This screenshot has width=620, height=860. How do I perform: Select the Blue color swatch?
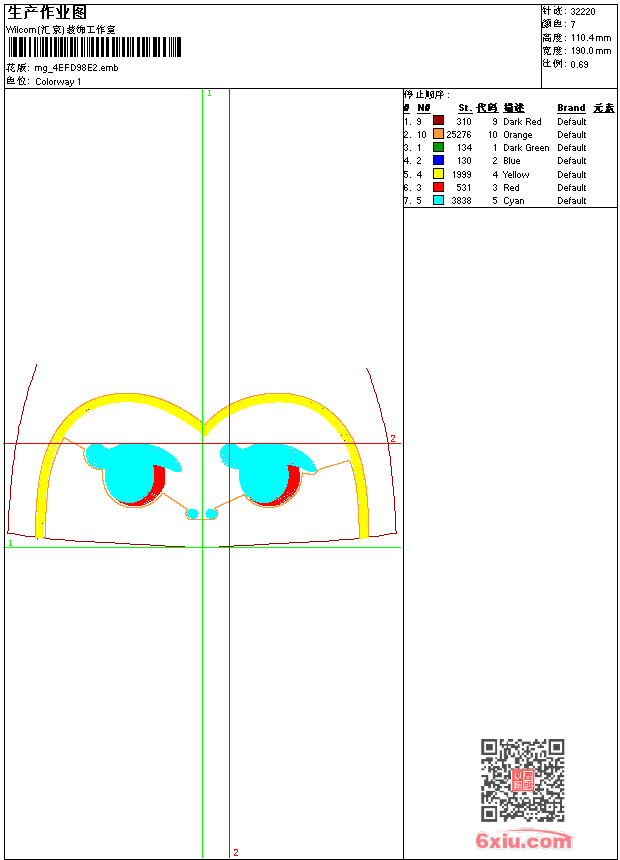(x=438, y=160)
